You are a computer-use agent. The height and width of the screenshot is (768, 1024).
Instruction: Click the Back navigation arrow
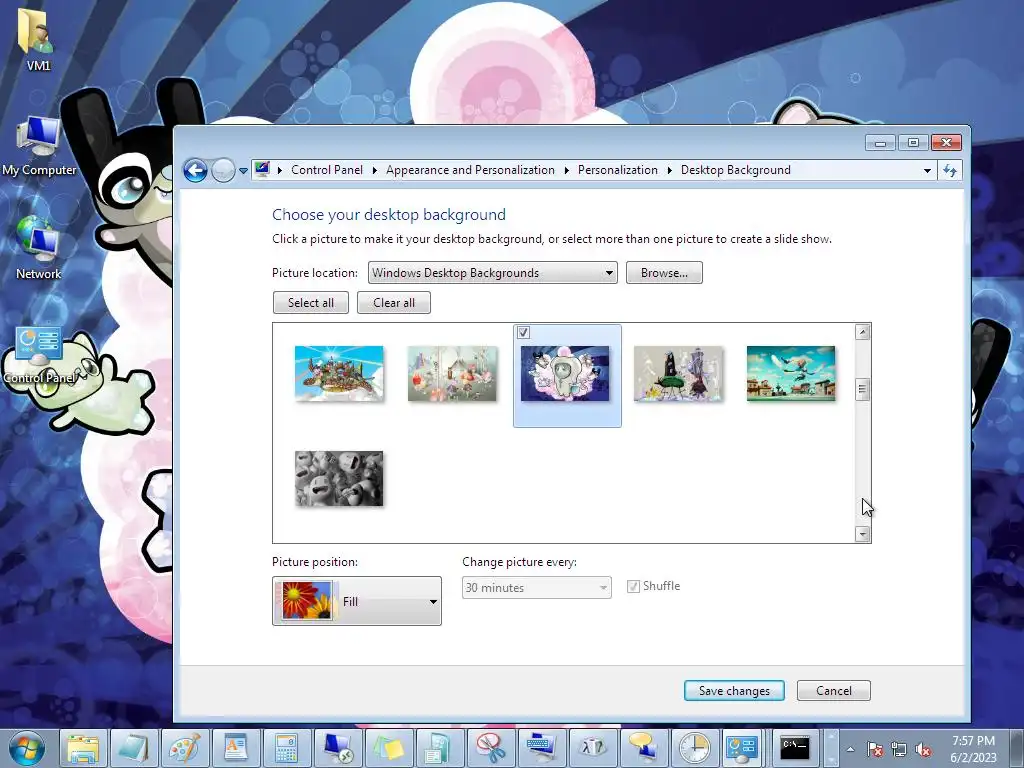click(x=195, y=170)
